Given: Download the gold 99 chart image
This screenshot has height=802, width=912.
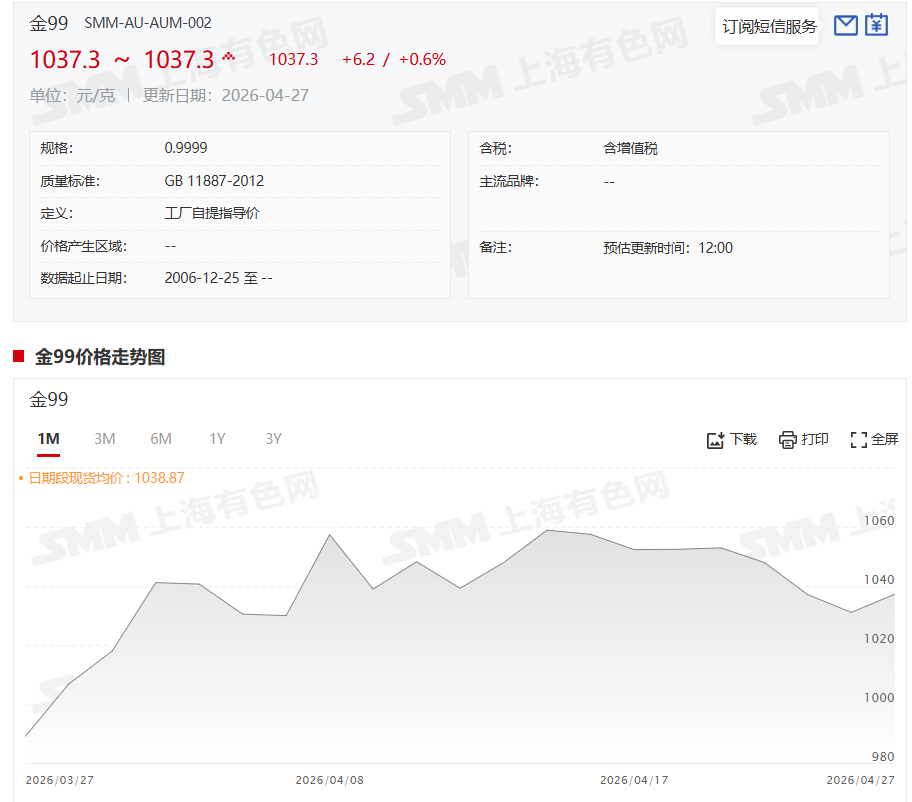Looking at the screenshot, I should (x=732, y=439).
